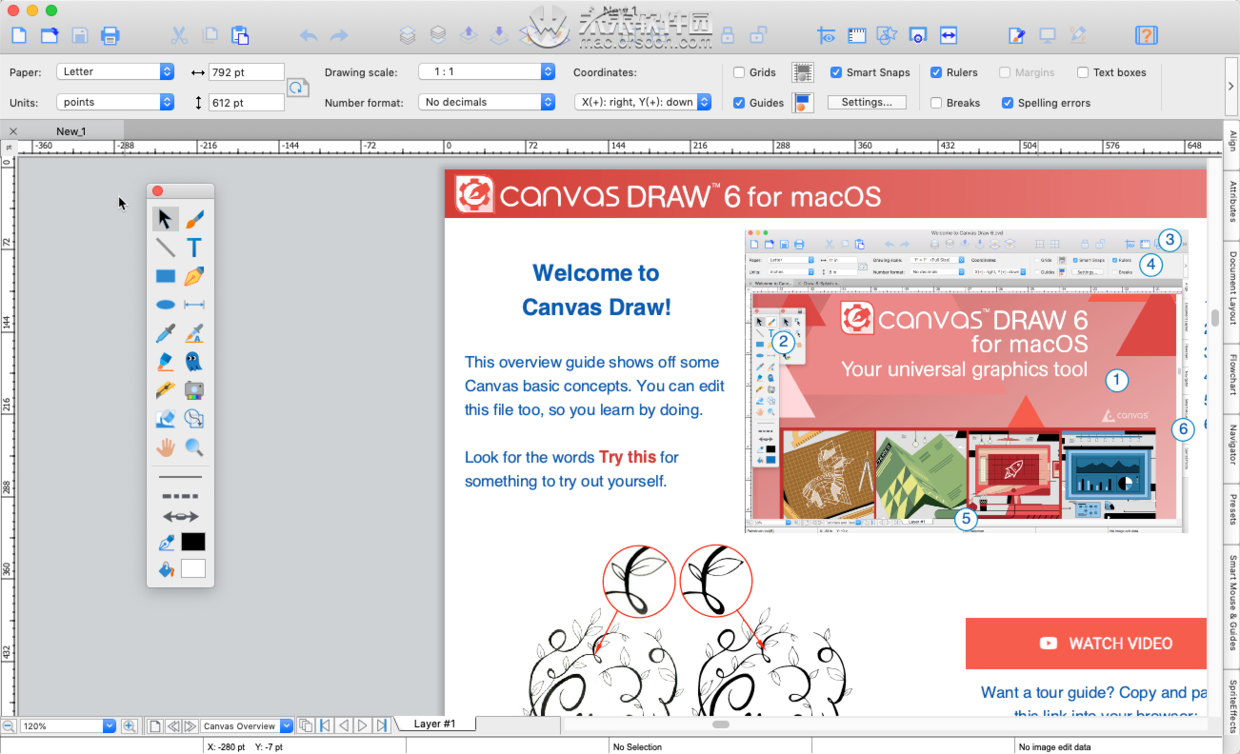Image resolution: width=1240 pixels, height=754 pixels.
Task: Click the New document toolbar icon
Action: click(x=19, y=36)
